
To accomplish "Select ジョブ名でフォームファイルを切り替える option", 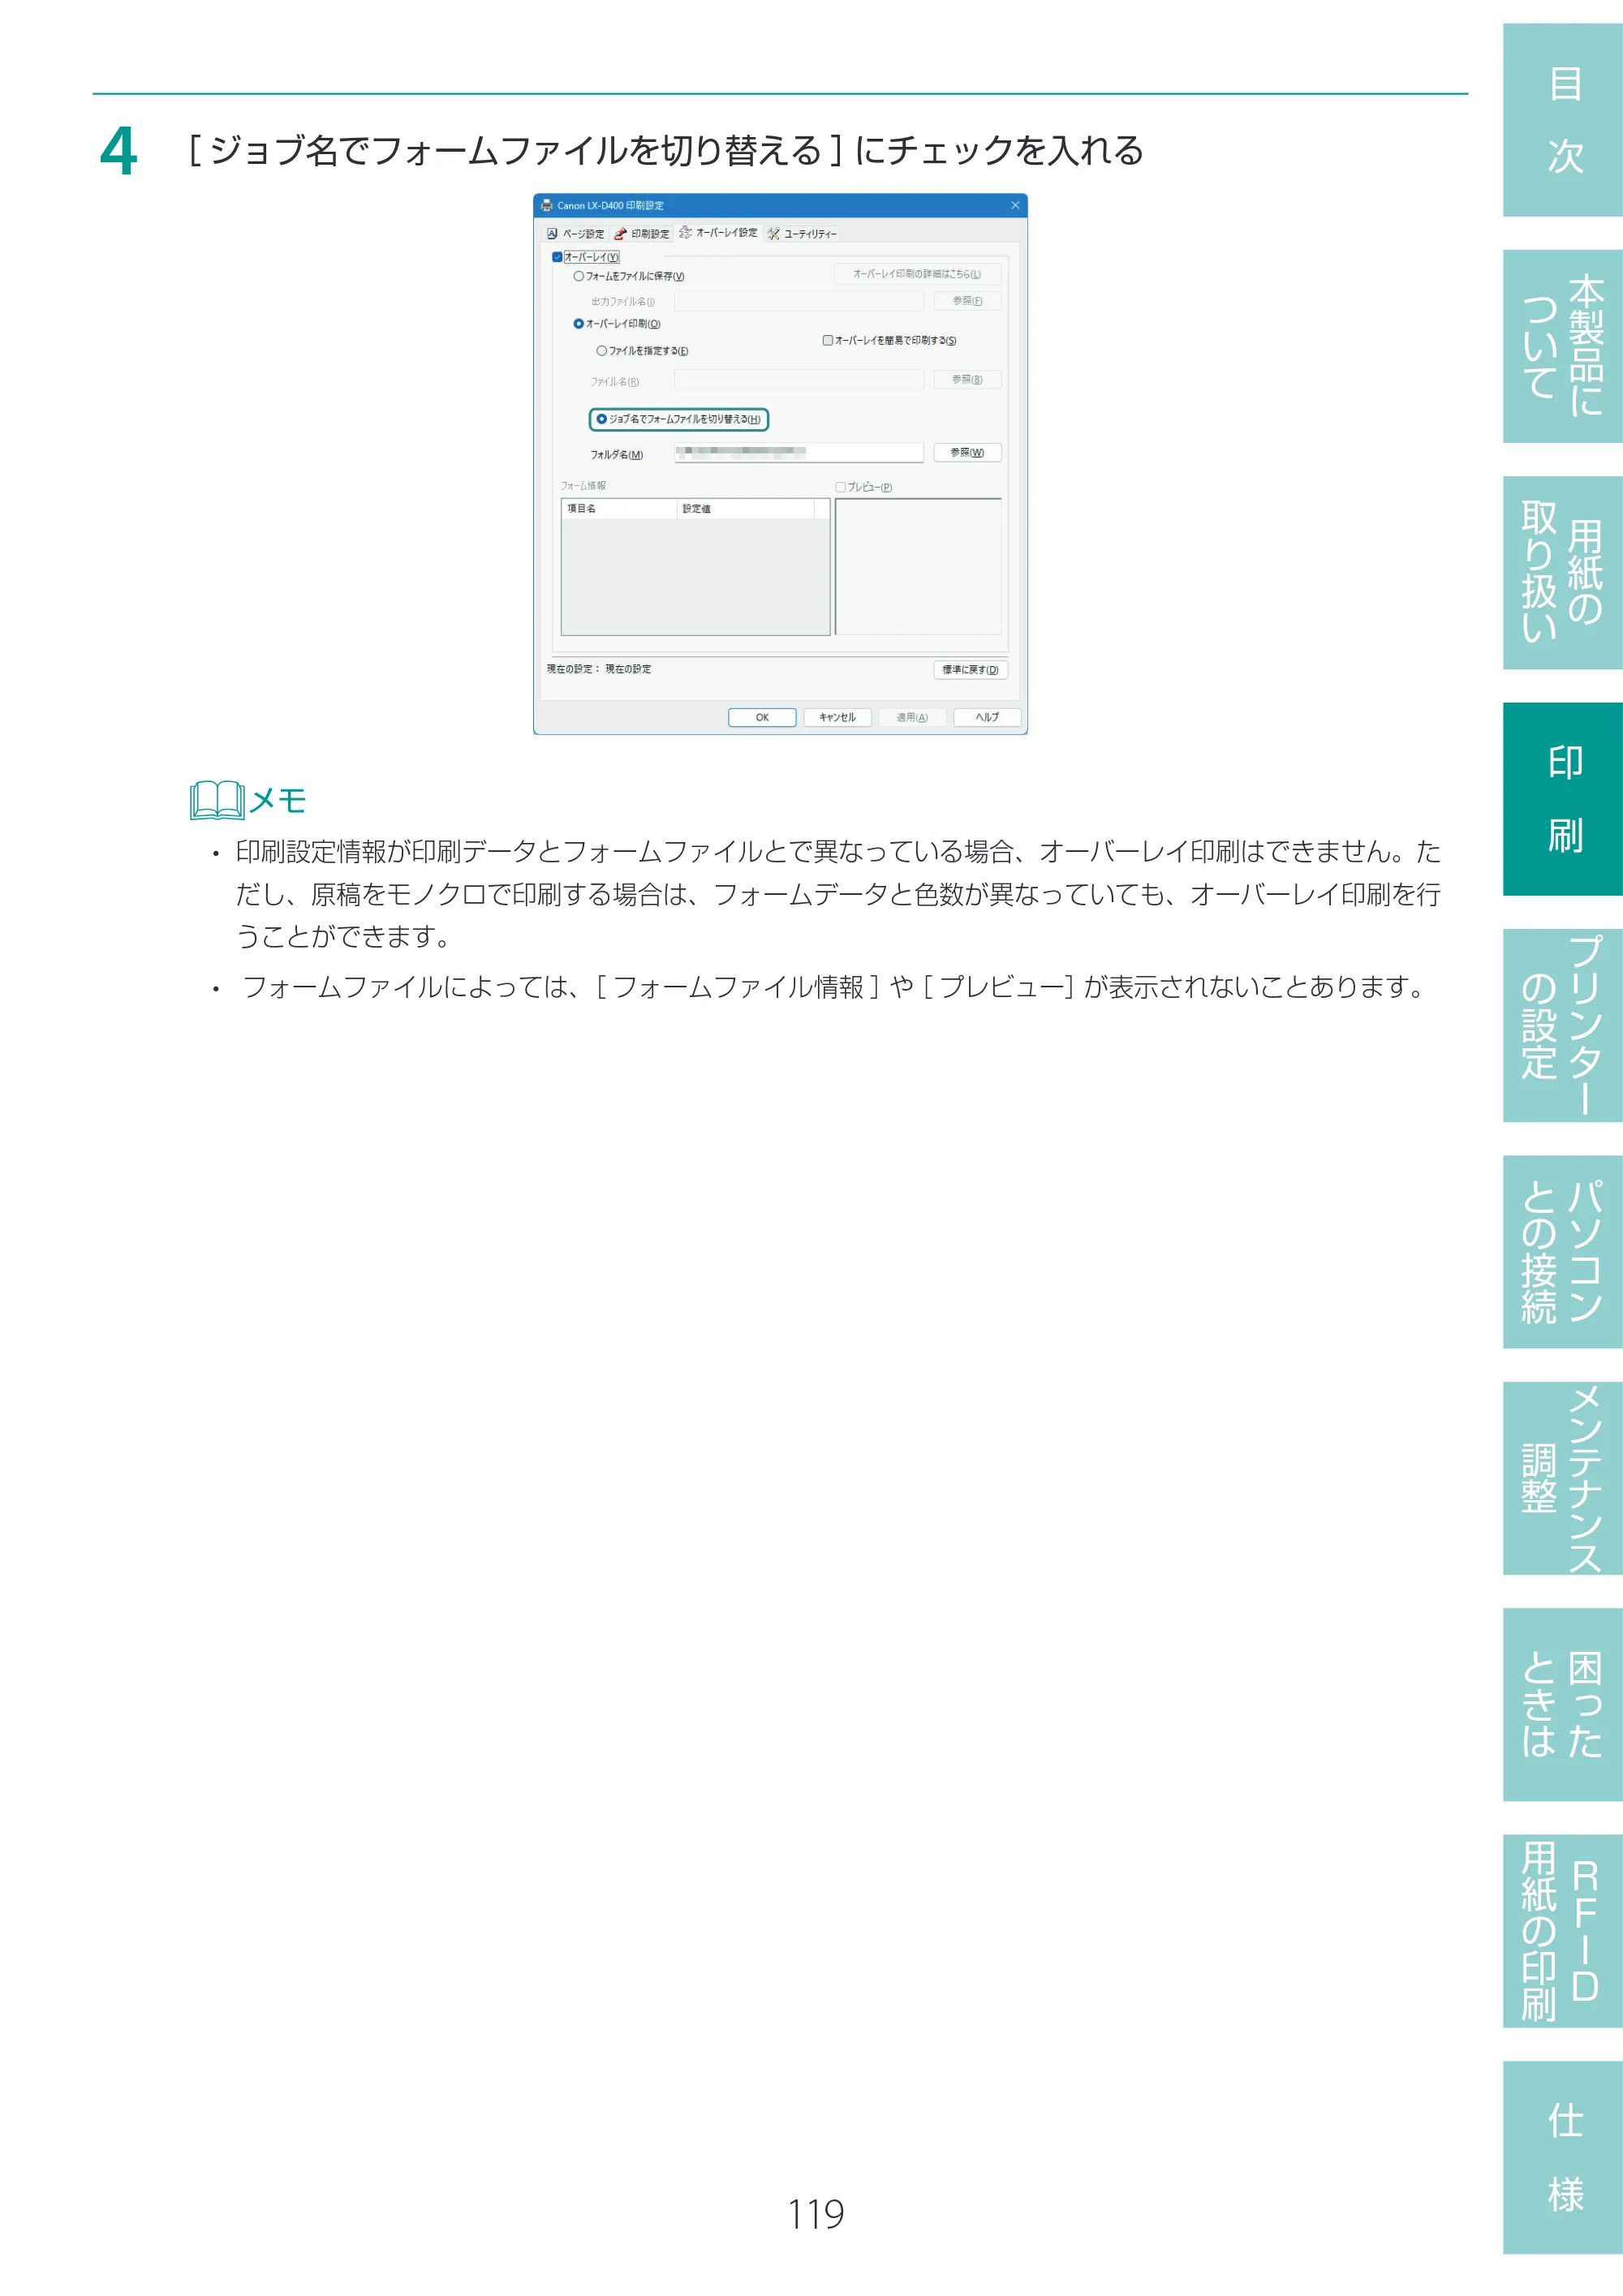I will pos(601,419).
